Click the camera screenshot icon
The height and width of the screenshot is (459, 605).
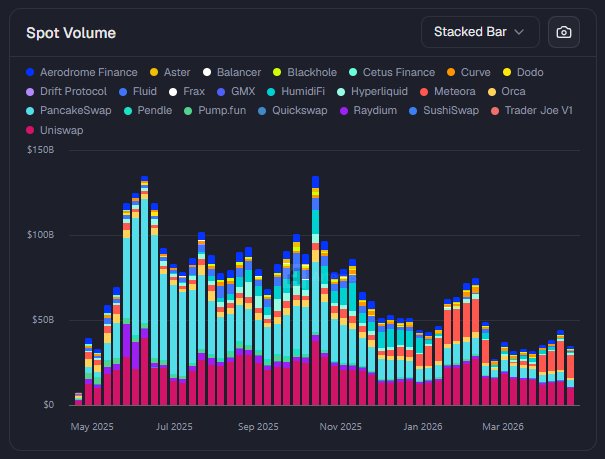point(564,32)
